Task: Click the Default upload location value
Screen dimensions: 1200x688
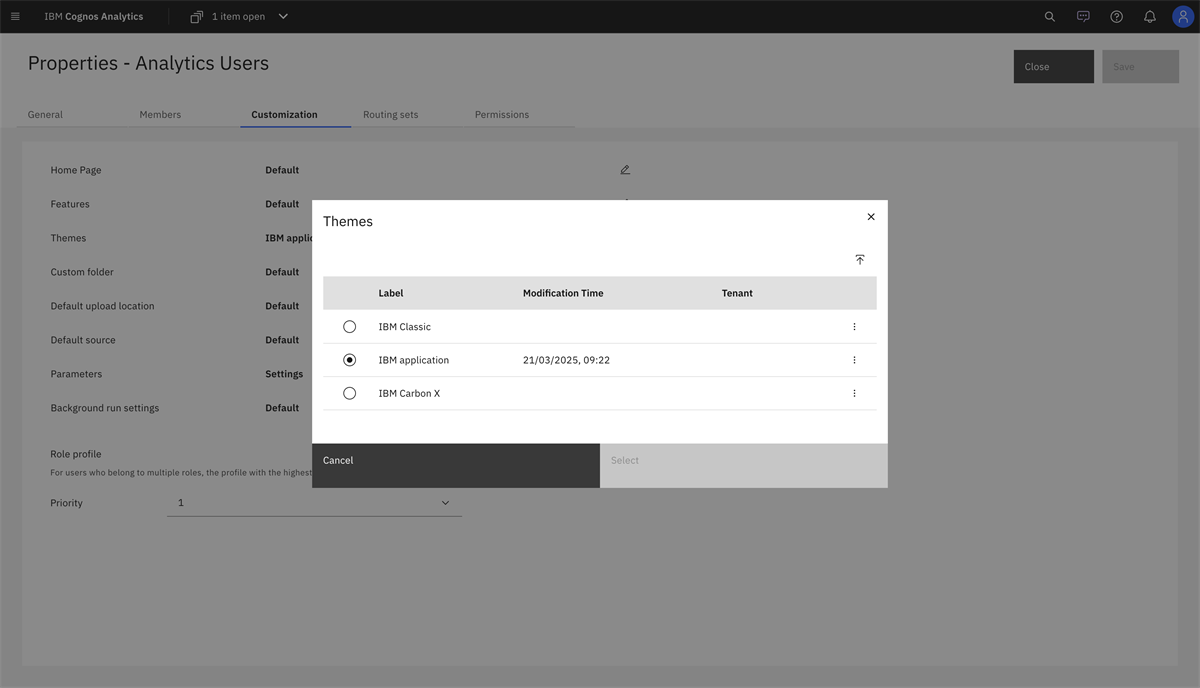Action: click(282, 306)
